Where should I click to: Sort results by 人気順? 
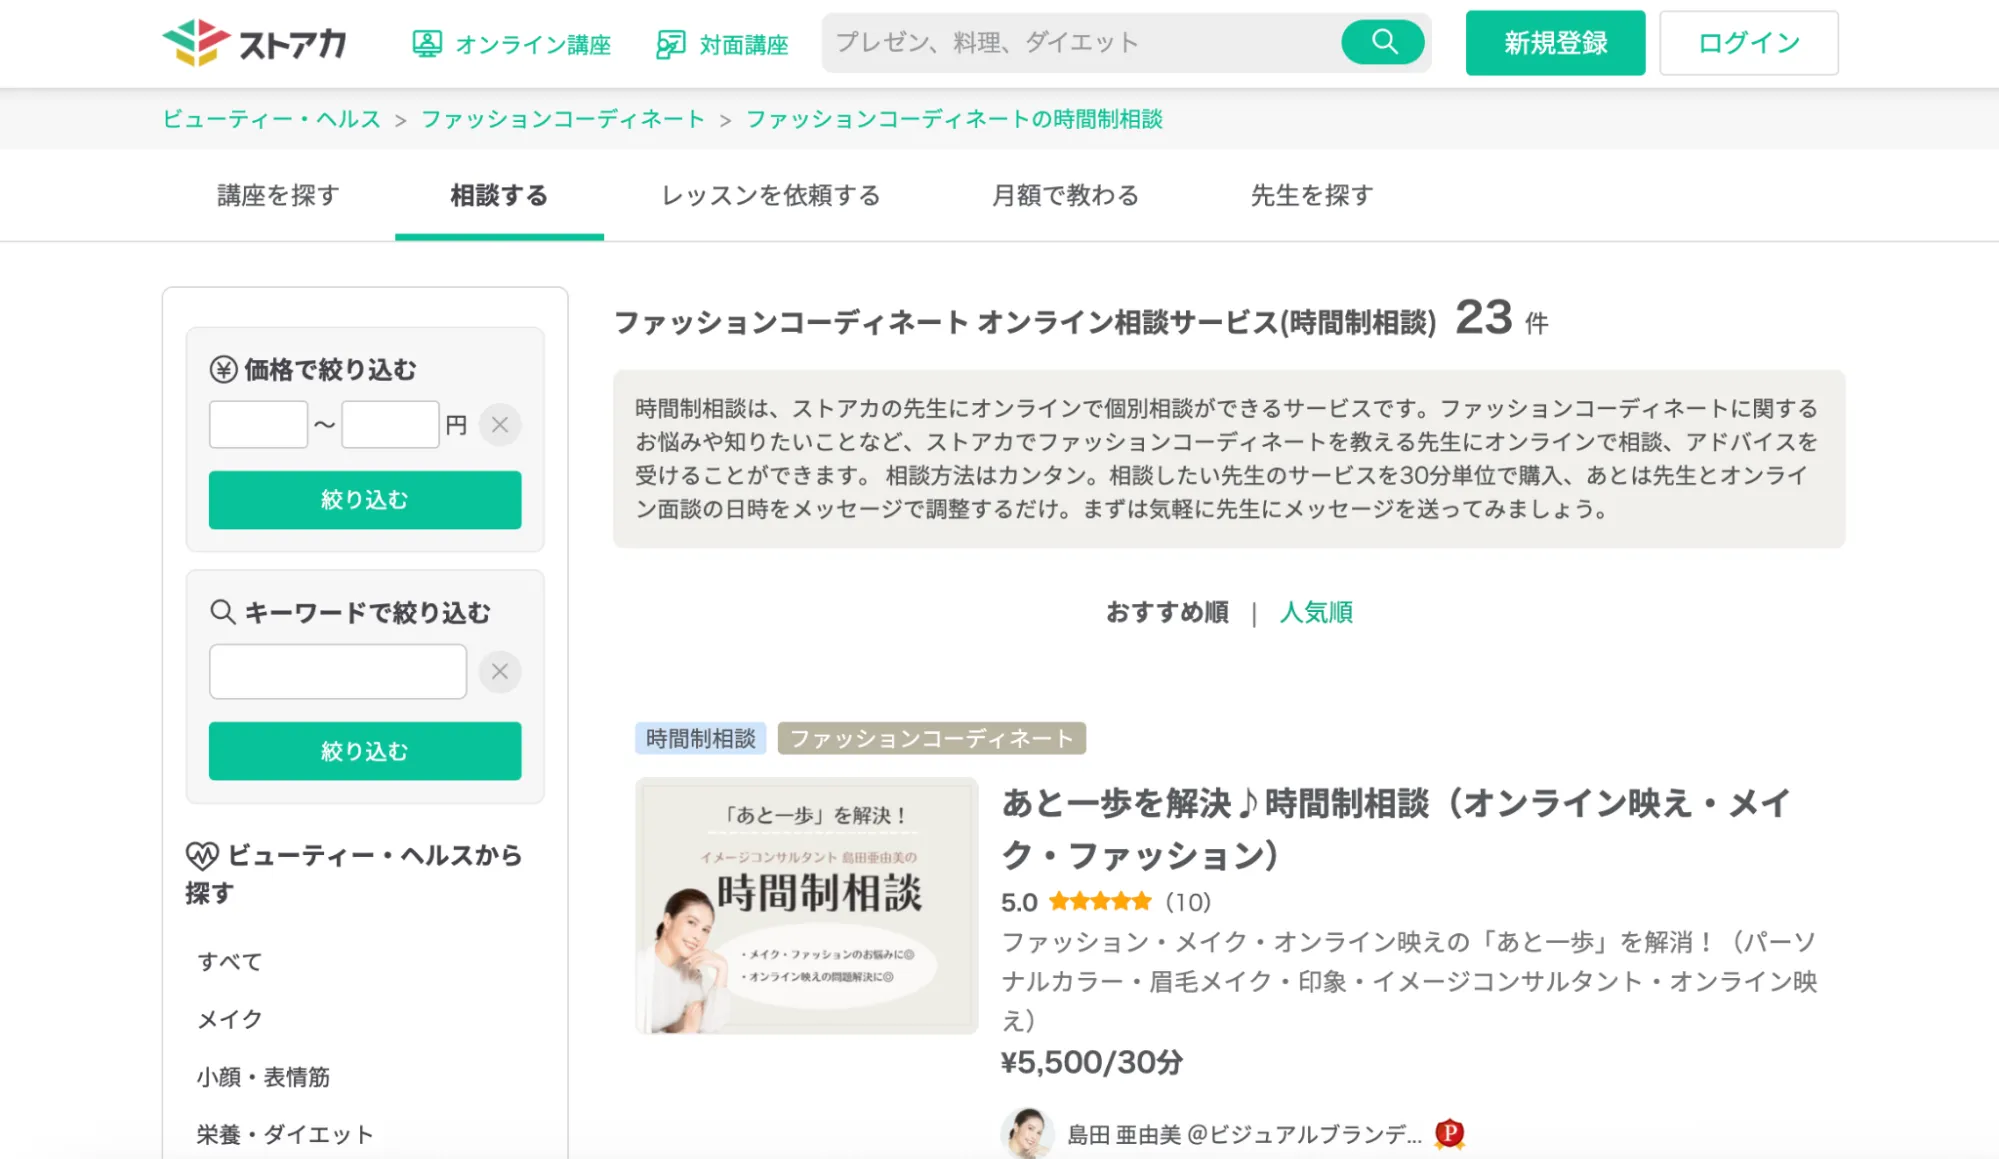tap(1316, 612)
